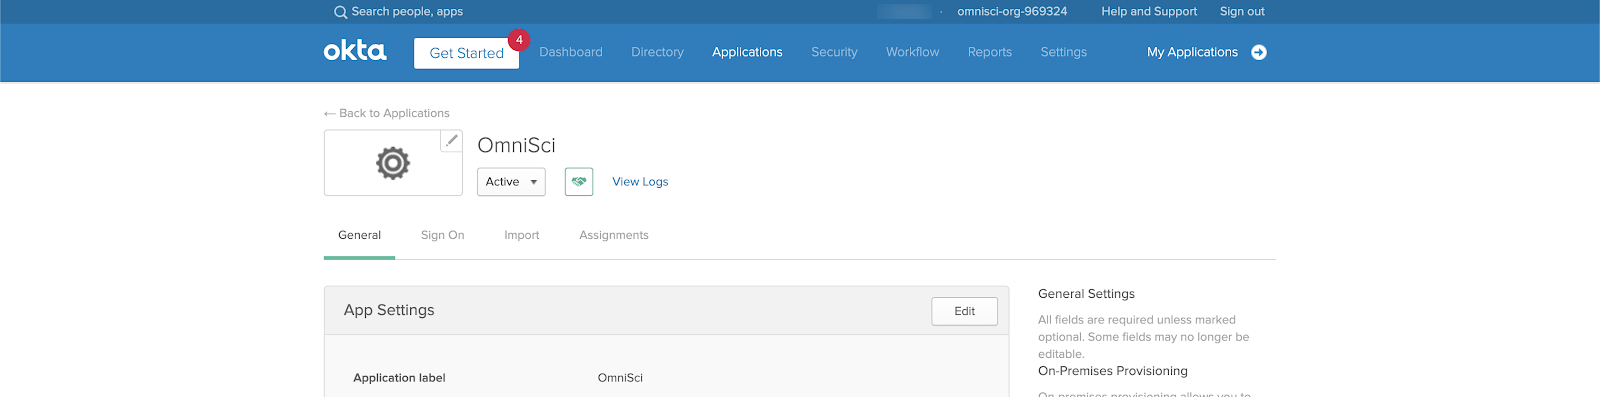1600x397 pixels.
Task: Open the Reports menu
Action: 990,52
